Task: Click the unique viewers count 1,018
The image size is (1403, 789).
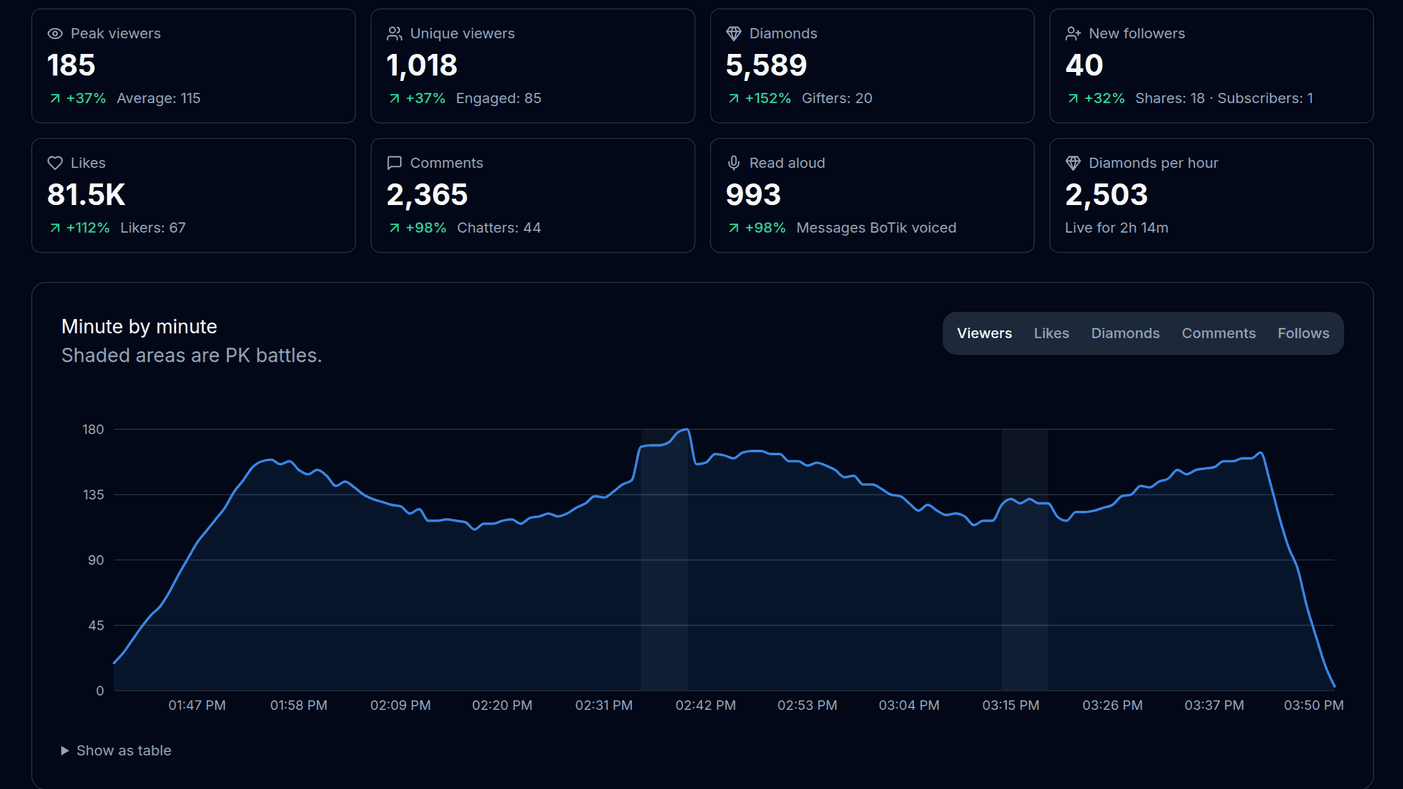Action: (422, 66)
